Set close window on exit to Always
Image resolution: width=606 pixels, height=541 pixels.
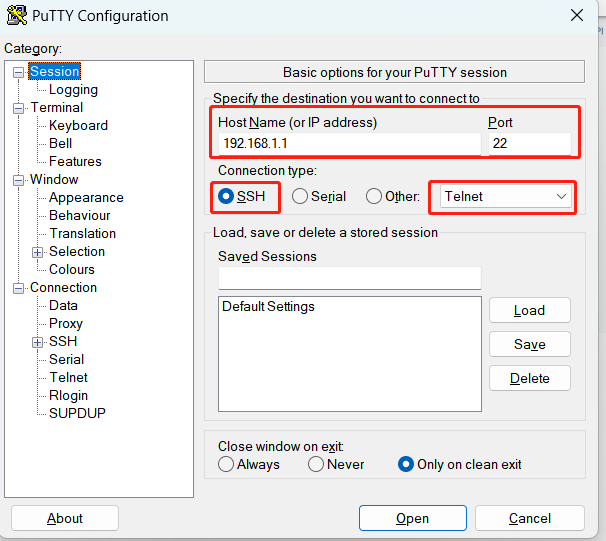[226, 464]
